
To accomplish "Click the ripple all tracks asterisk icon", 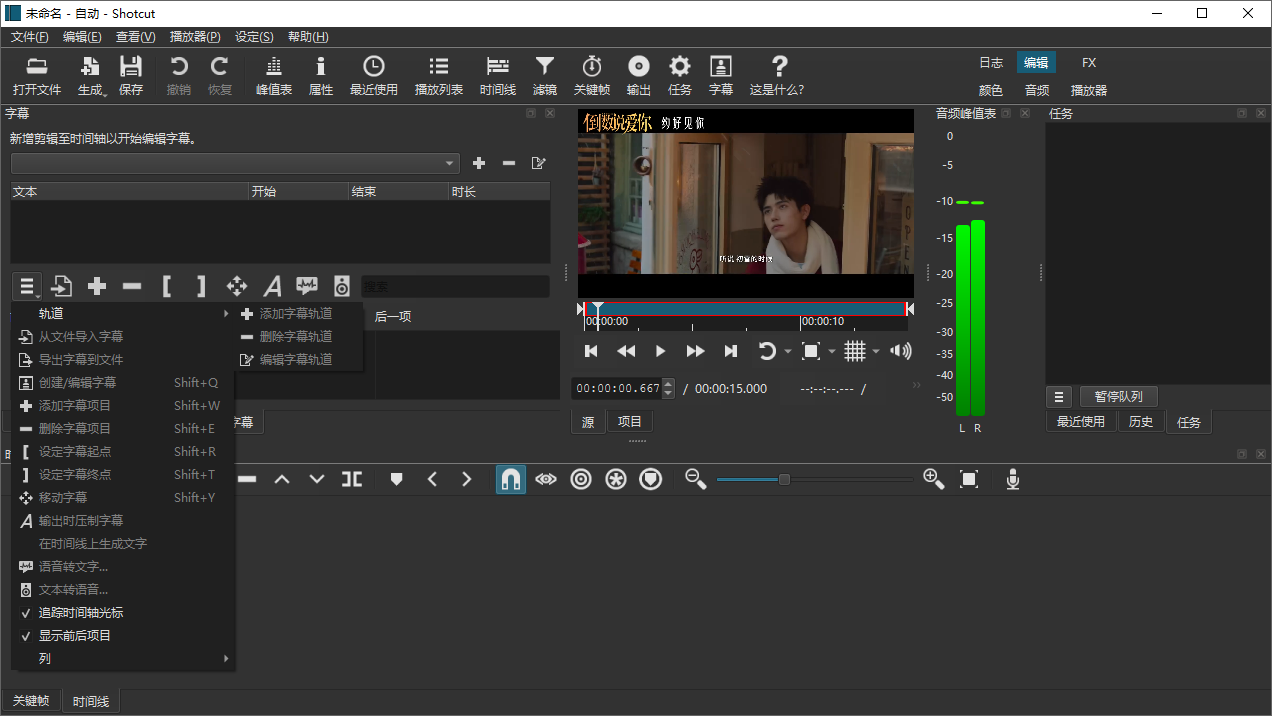I will (616, 480).
